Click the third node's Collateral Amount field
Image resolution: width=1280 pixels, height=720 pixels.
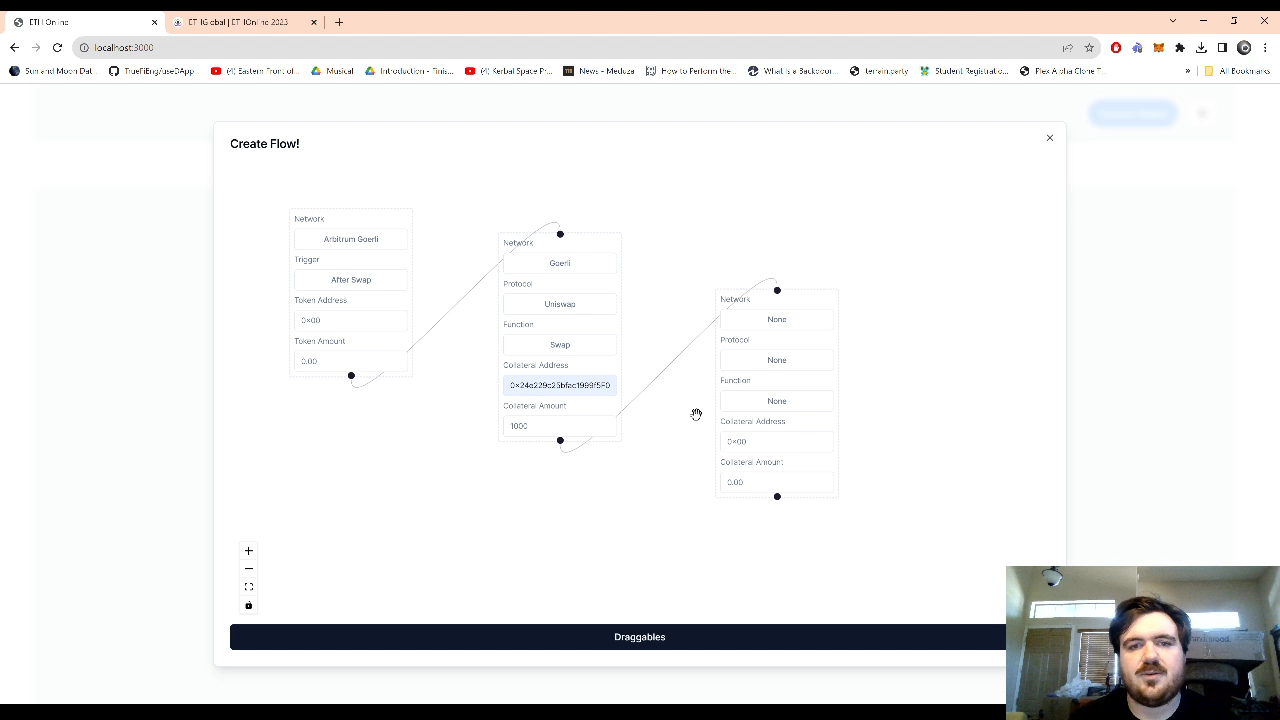click(777, 482)
